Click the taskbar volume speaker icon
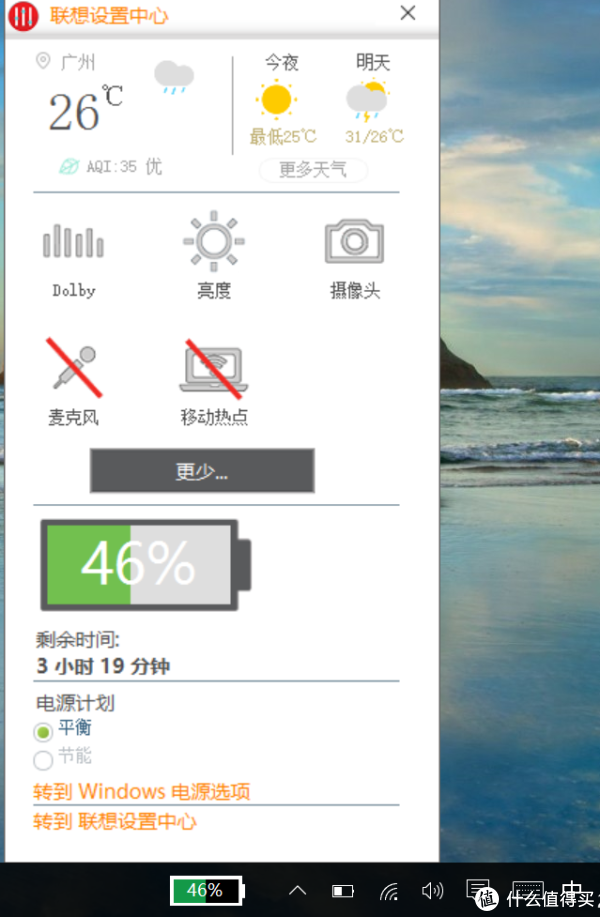Image resolution: width=600 pixels, height=917 pixels. [432, 891]
